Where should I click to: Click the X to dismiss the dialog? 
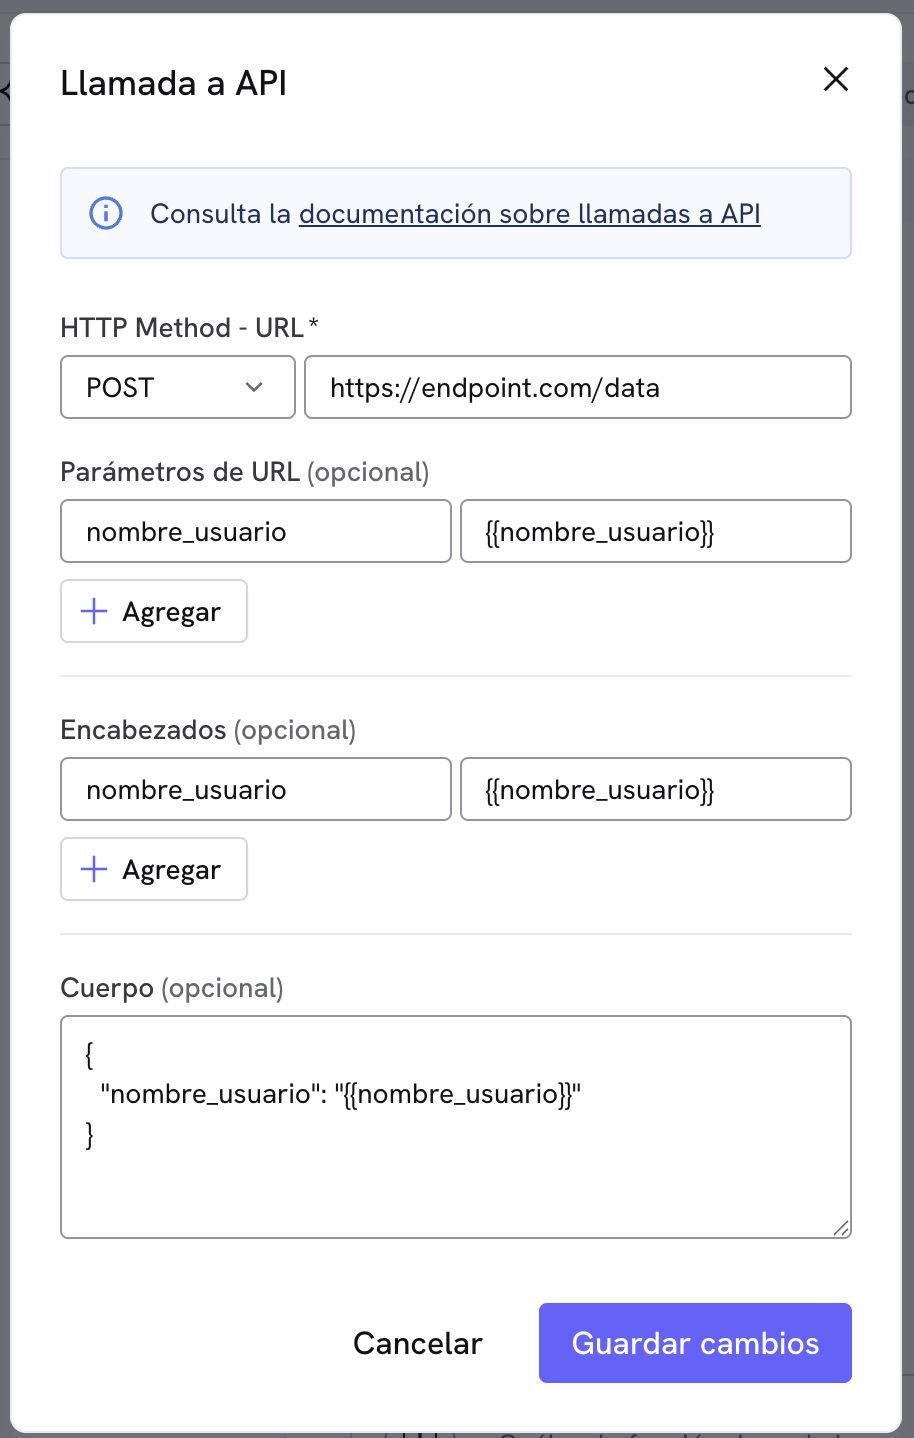click(x=835, y=79)
